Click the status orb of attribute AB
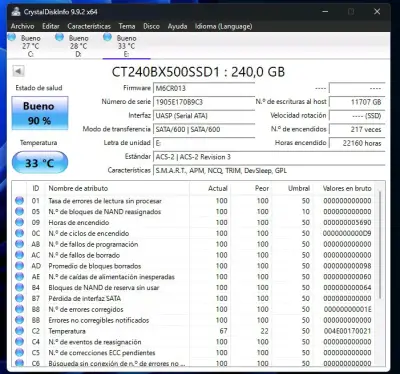 pos(19,244)
